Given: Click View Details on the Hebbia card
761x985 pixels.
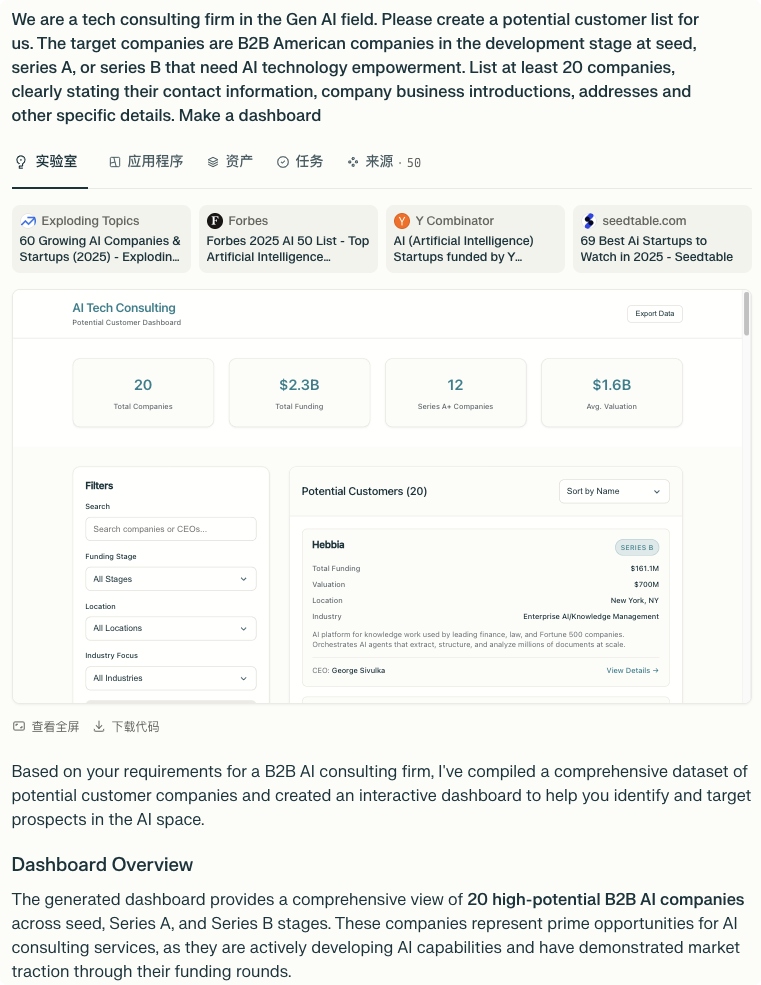Looking at the screenshot, I should pyautogui.click(x=632, y=670).
